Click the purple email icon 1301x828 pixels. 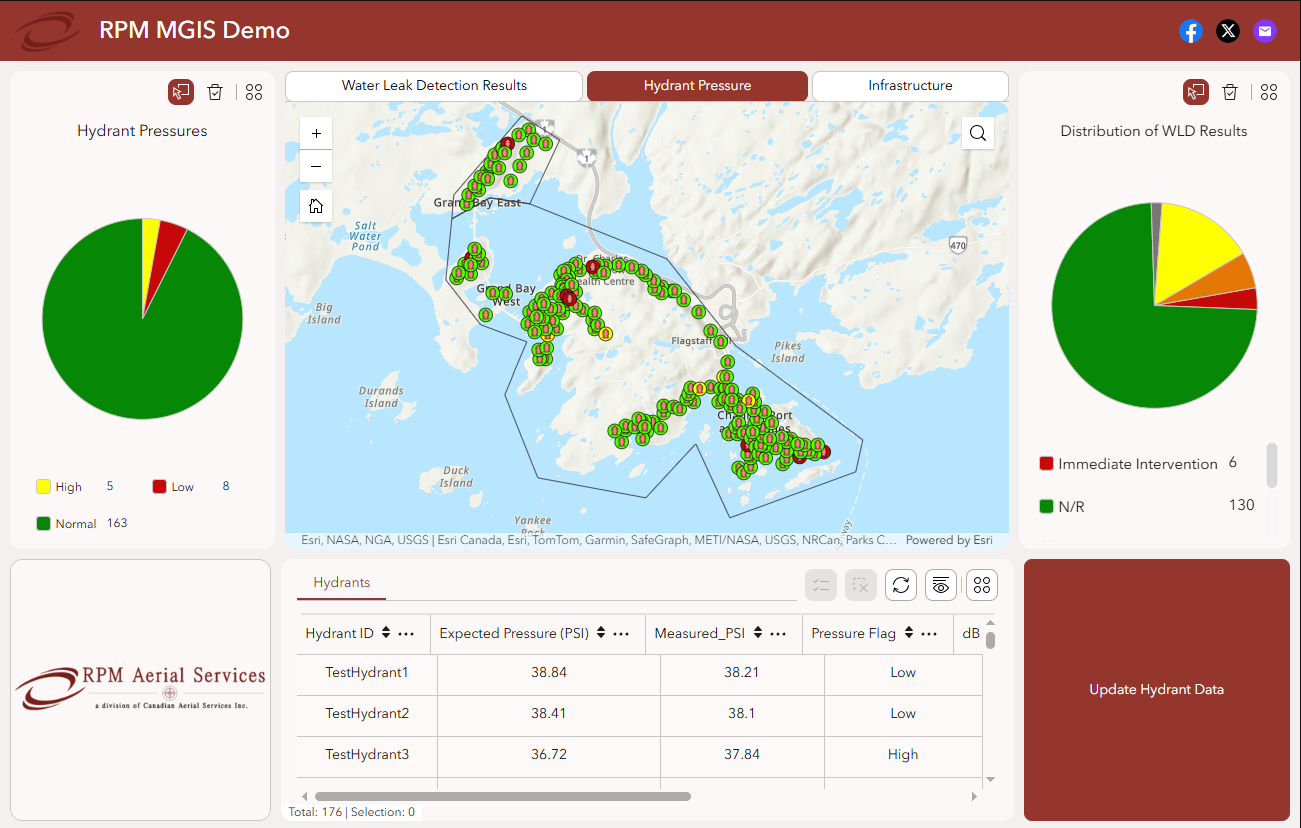(1265, 31)
